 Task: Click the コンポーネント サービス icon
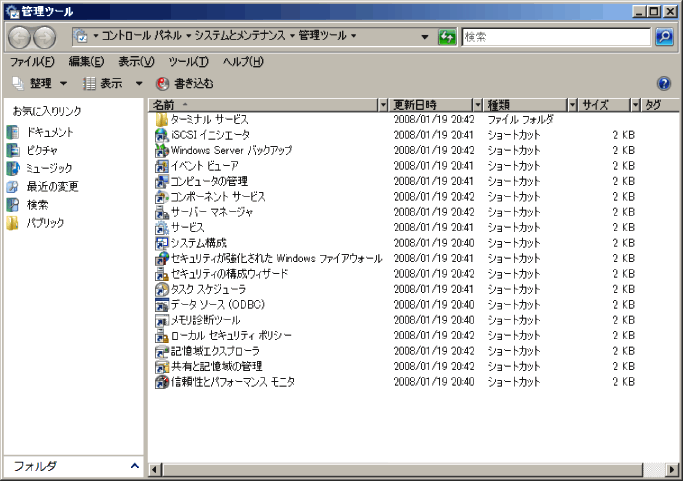click(162, 197)
